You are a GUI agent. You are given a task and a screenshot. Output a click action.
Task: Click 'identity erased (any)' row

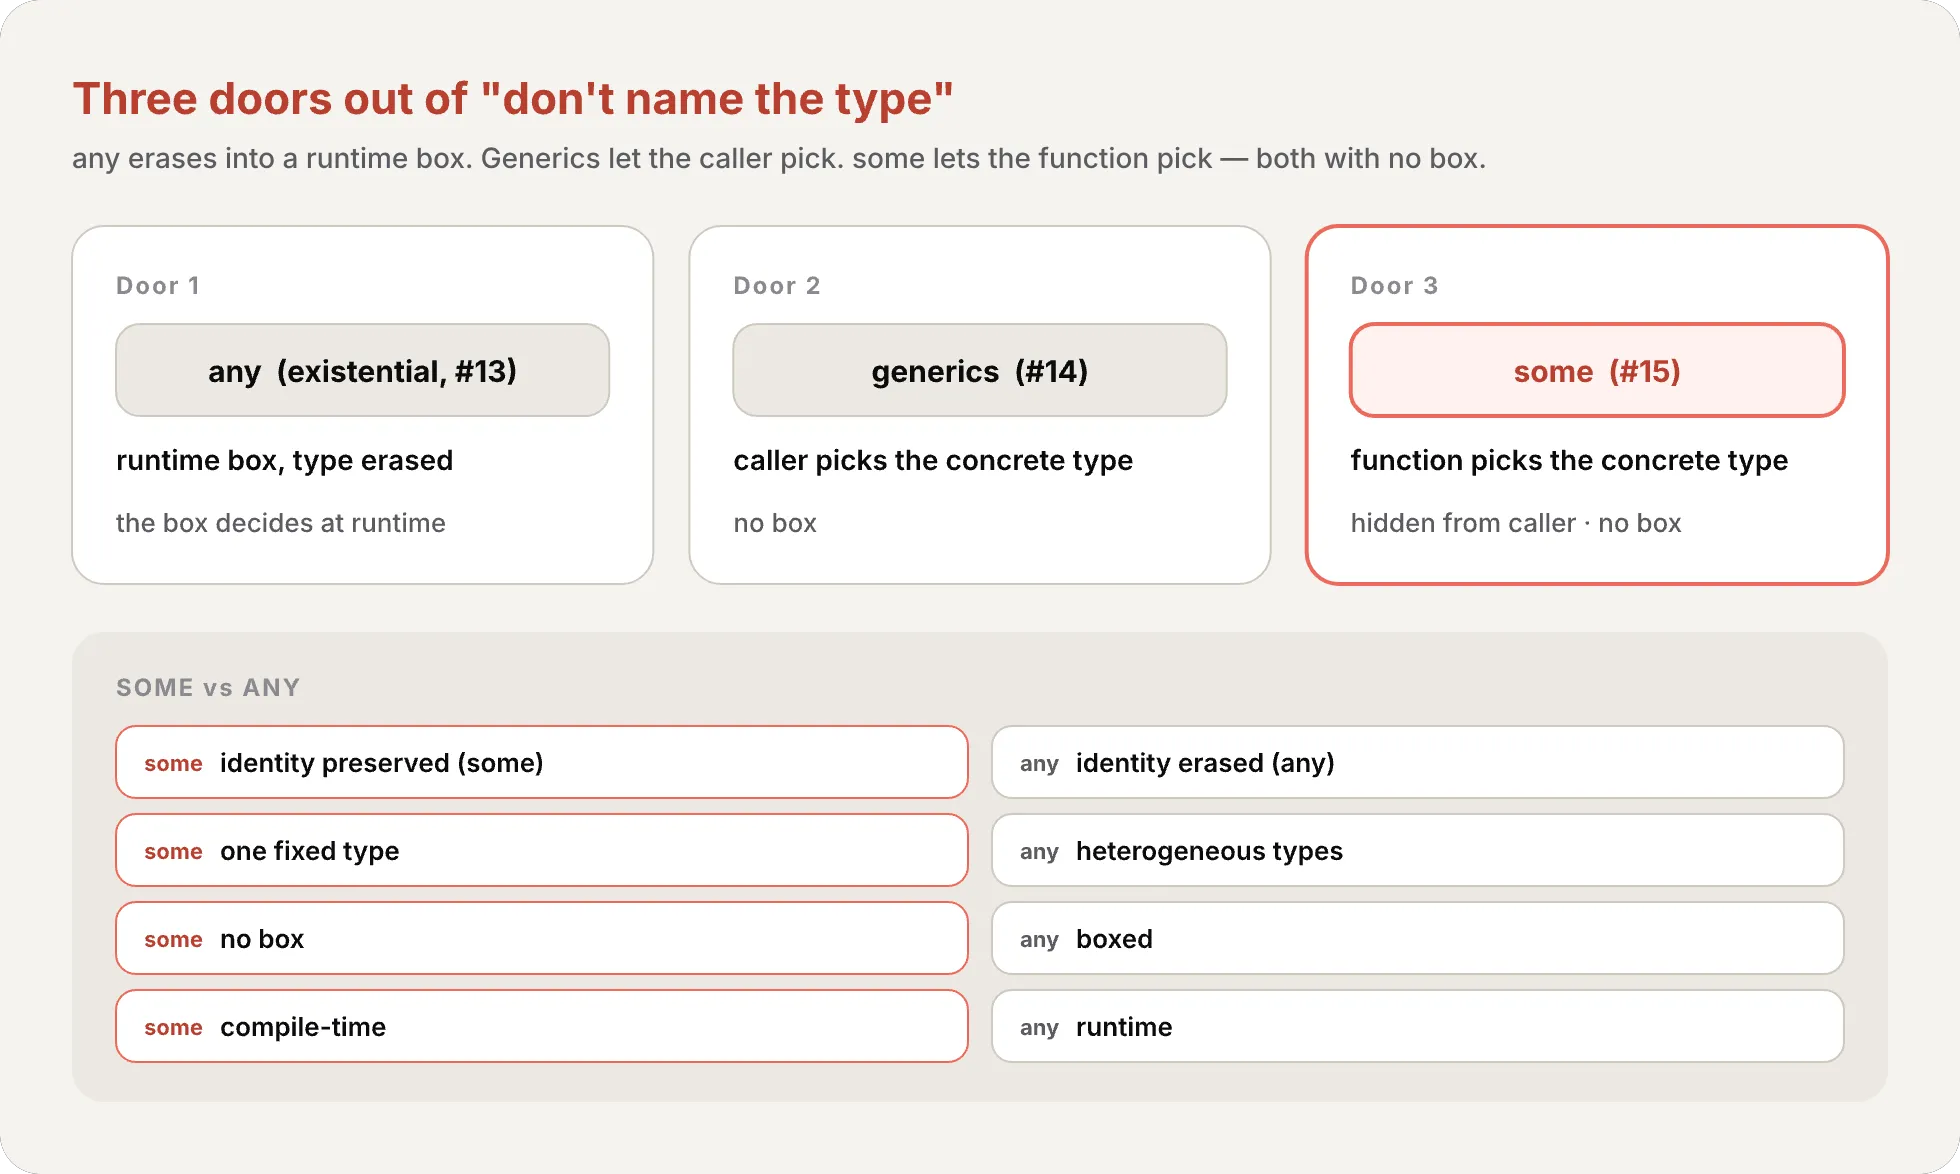(x=1418, y=762)
